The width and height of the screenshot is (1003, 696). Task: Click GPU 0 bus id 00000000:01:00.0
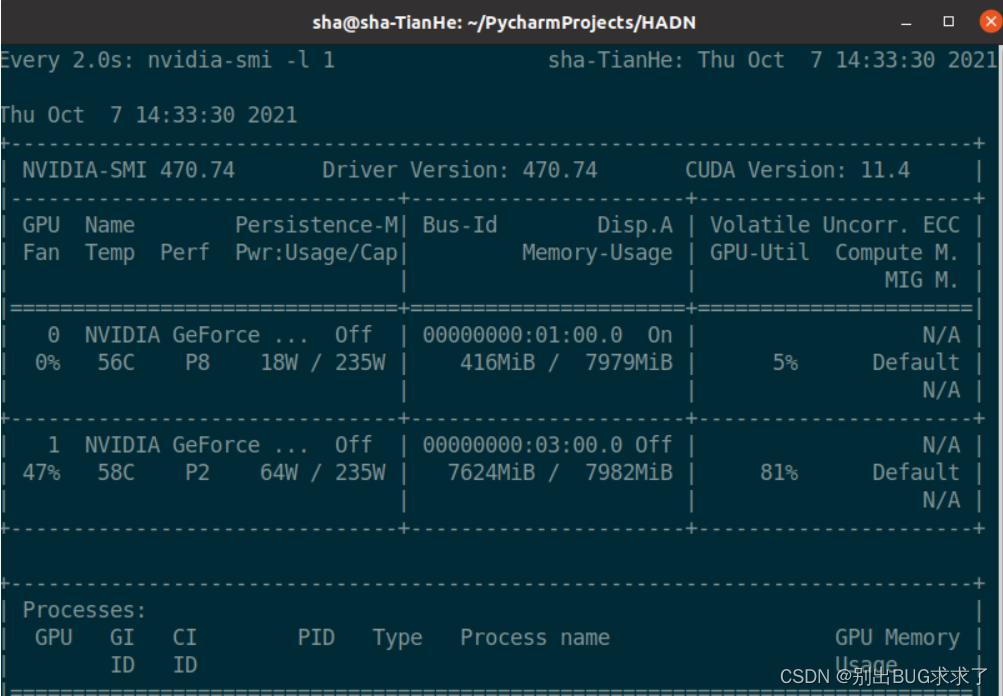(x=522, y=335)
